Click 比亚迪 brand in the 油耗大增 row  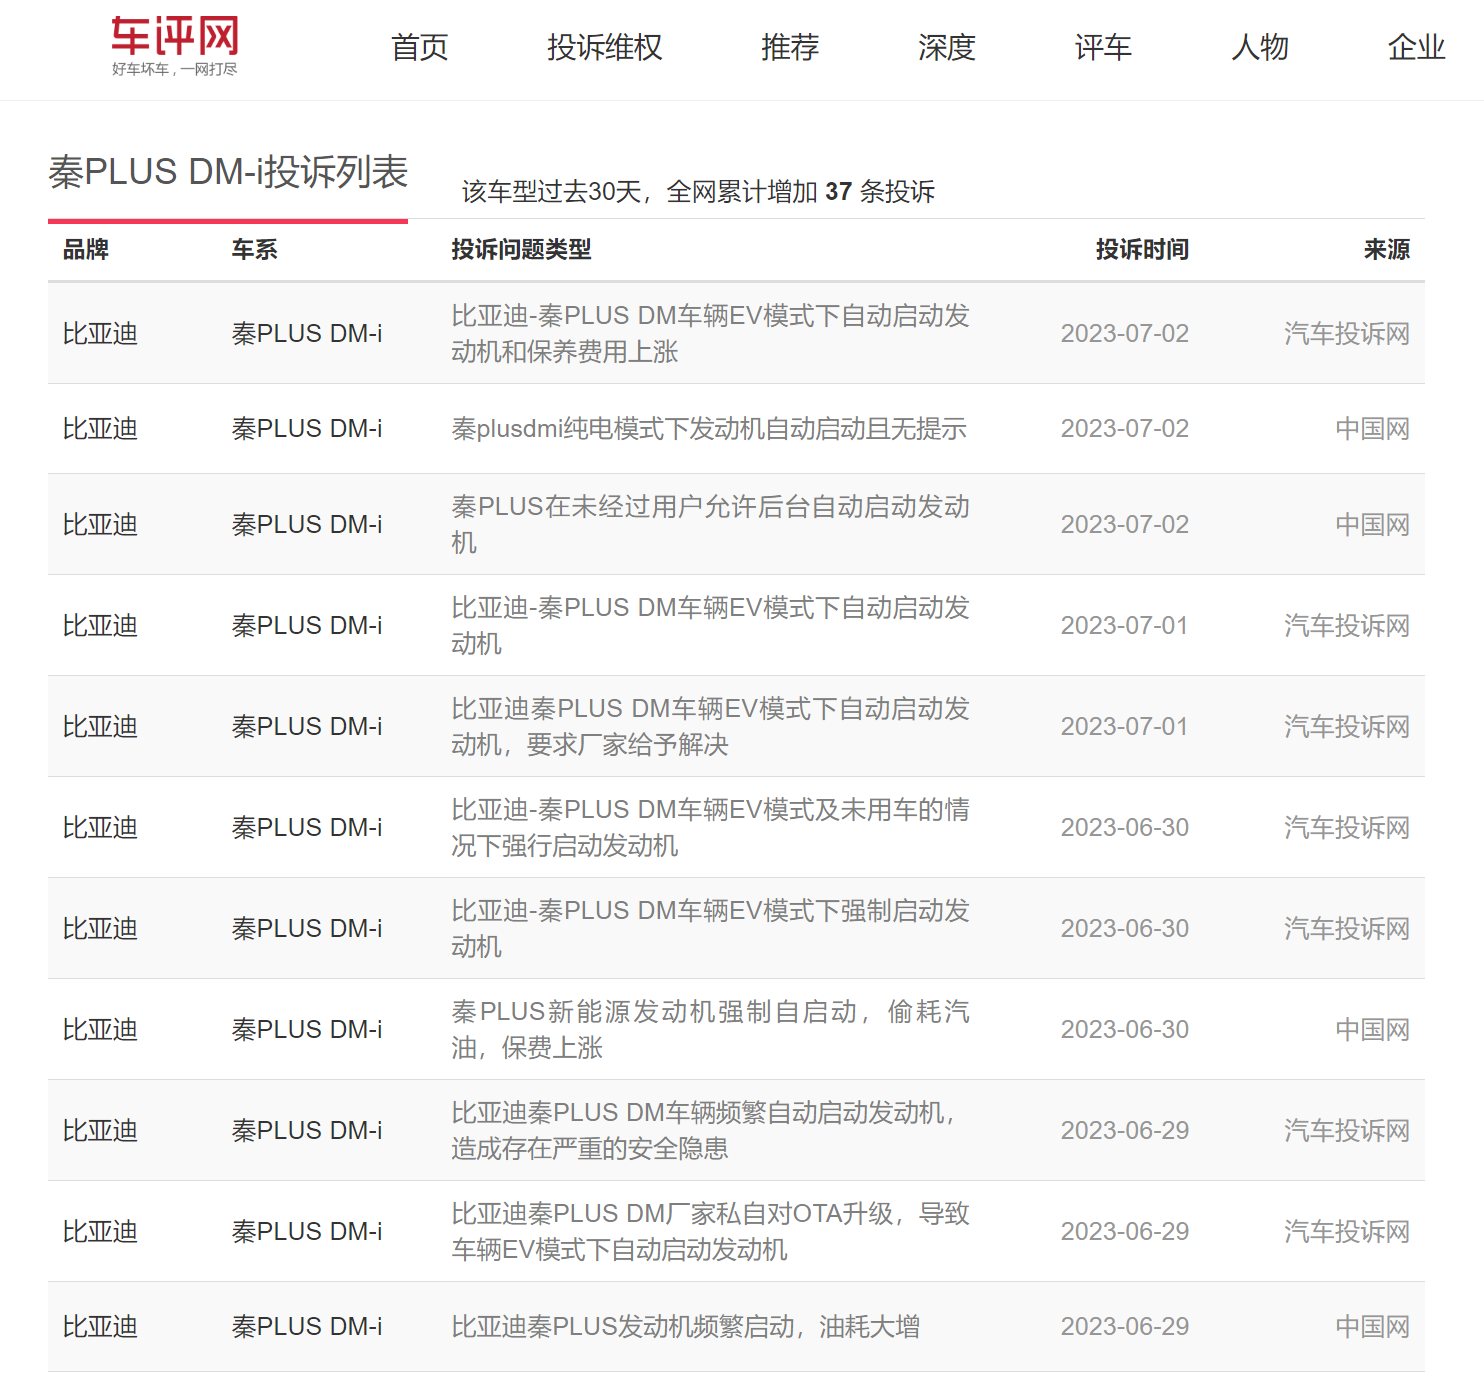(100, 1327)
